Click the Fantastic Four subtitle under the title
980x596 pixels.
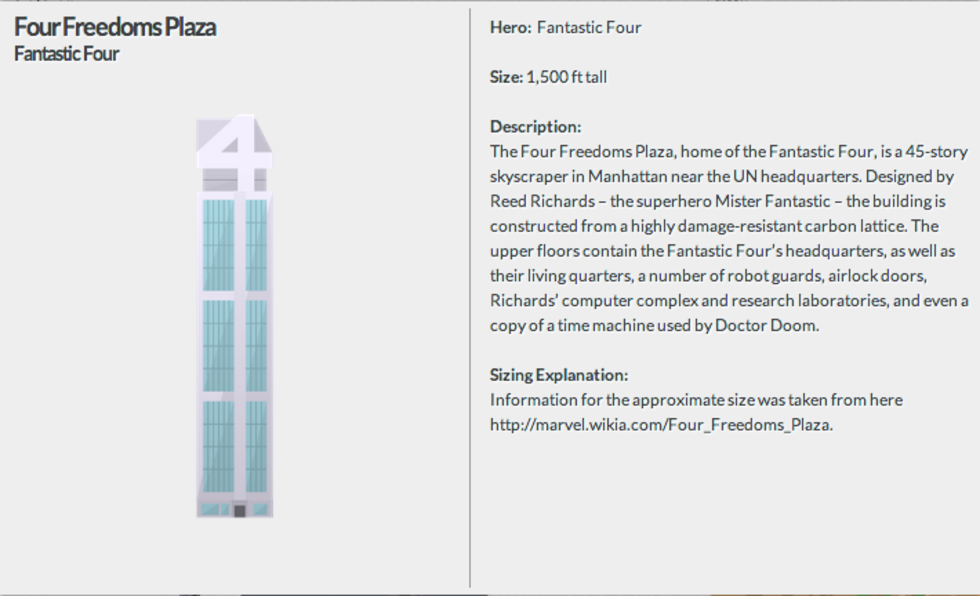tap(67, 54)
